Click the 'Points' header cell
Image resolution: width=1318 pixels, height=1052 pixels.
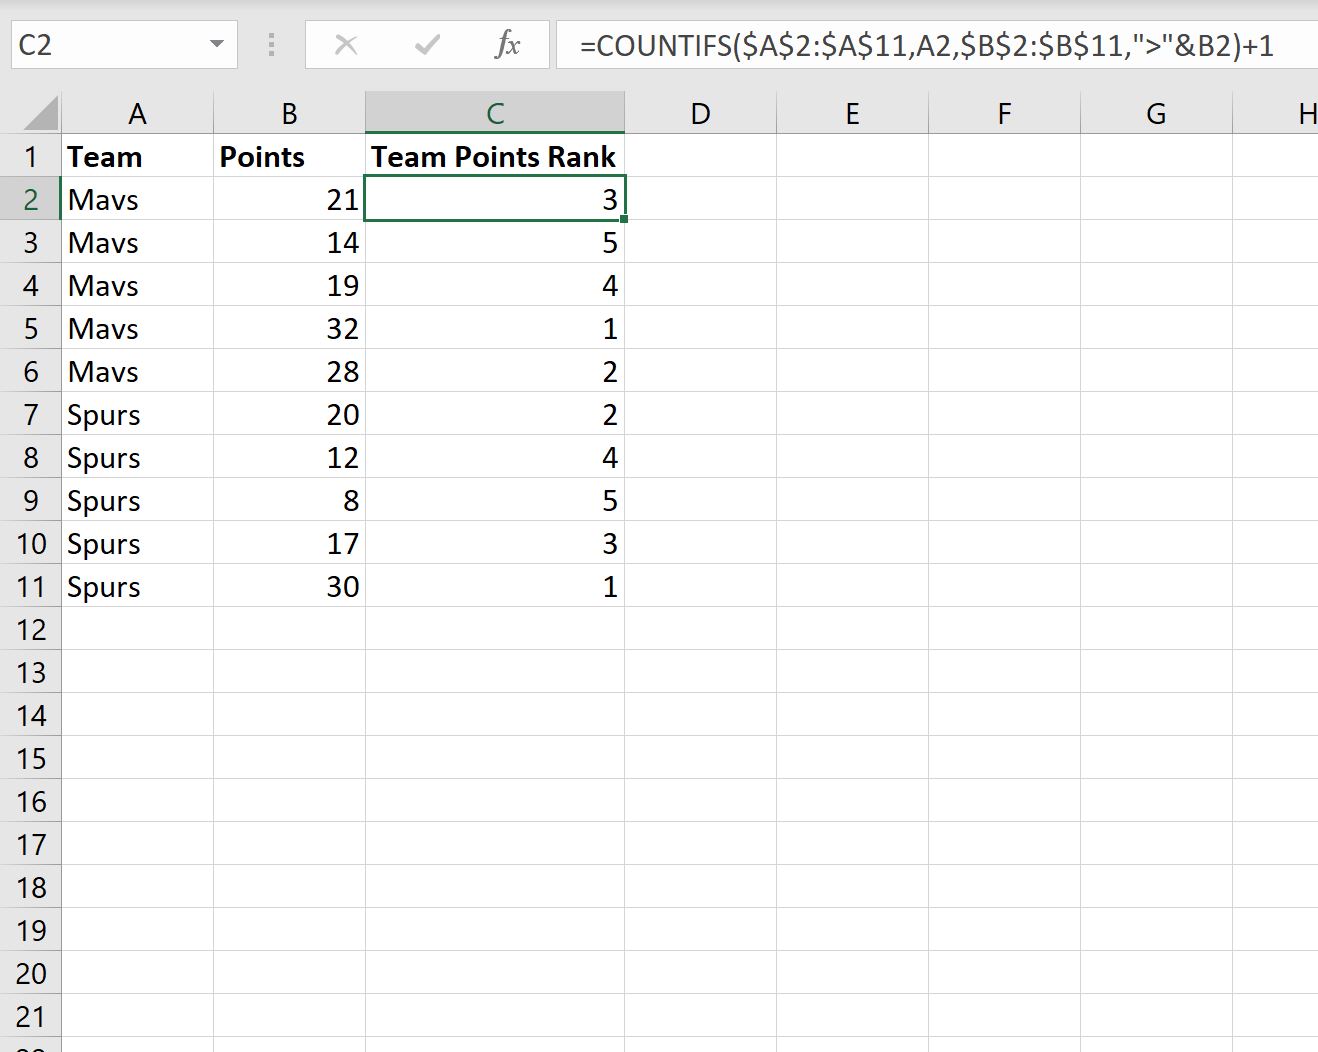[289, 156]
